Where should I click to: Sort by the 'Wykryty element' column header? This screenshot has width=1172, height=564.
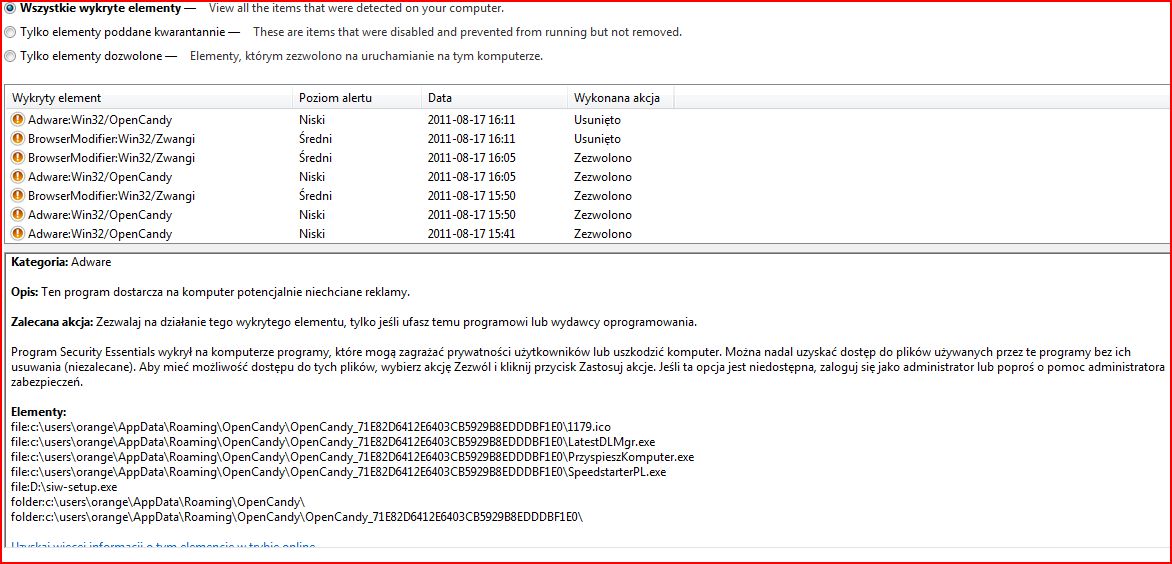(x=149, y=98)
